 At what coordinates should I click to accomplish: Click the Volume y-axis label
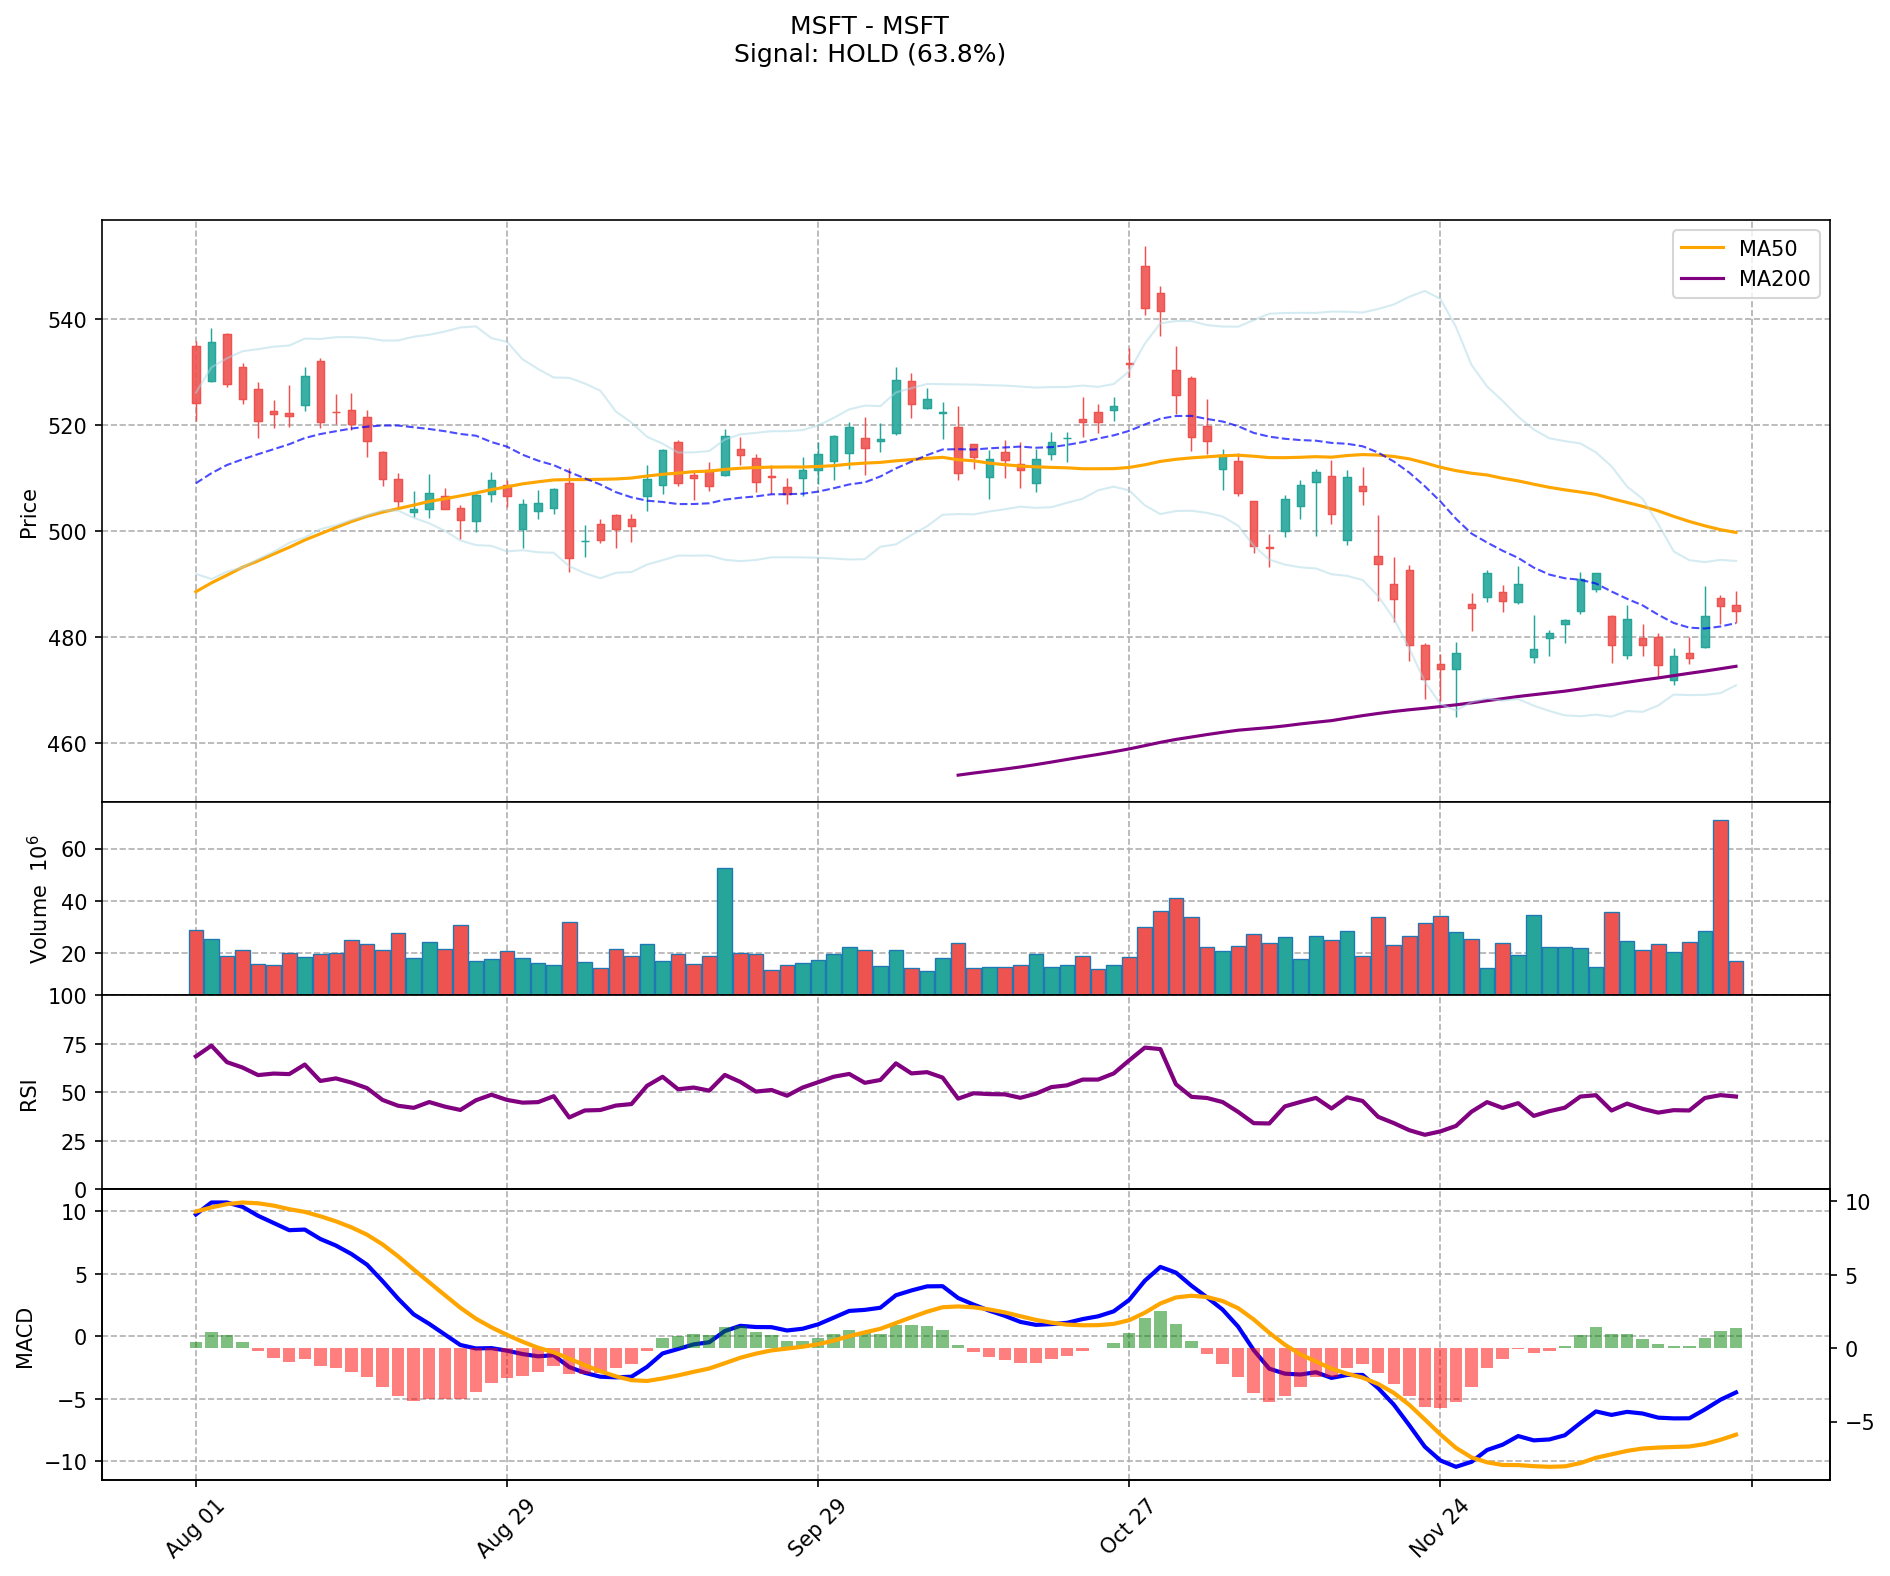[x=38, y=898]
